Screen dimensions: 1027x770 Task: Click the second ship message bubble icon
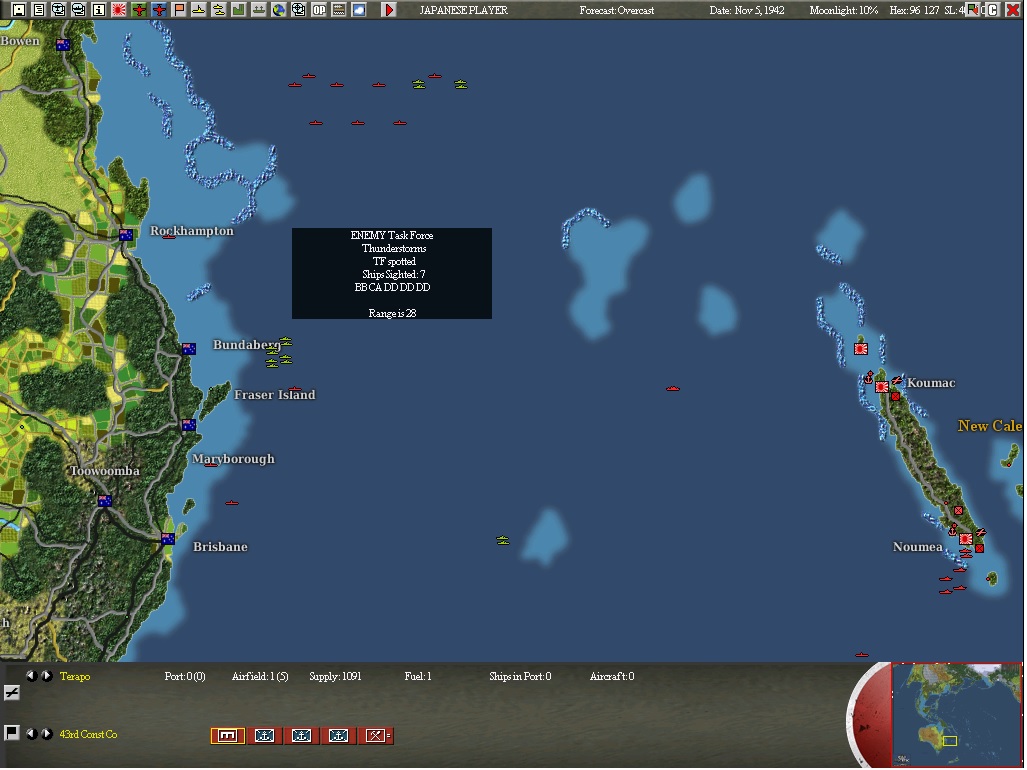[79, 10]
